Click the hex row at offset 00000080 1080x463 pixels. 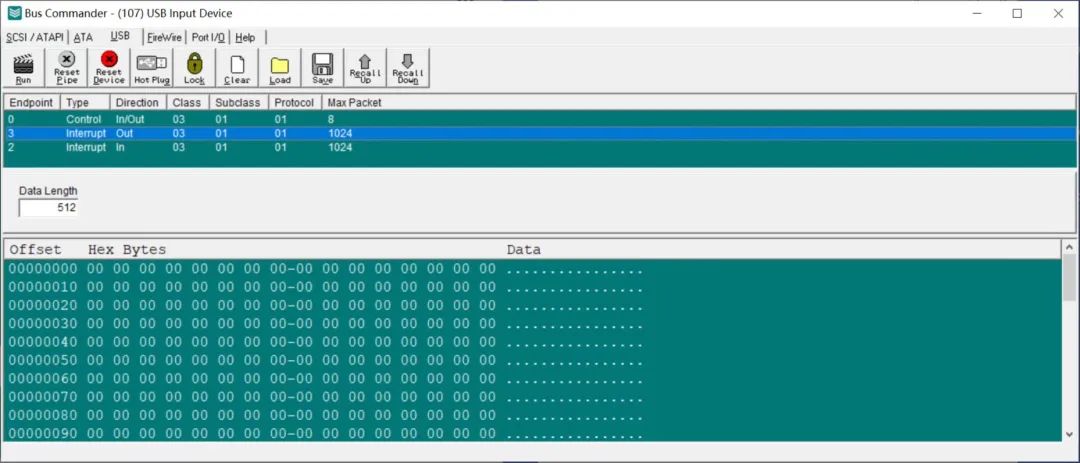click(532, 415)
